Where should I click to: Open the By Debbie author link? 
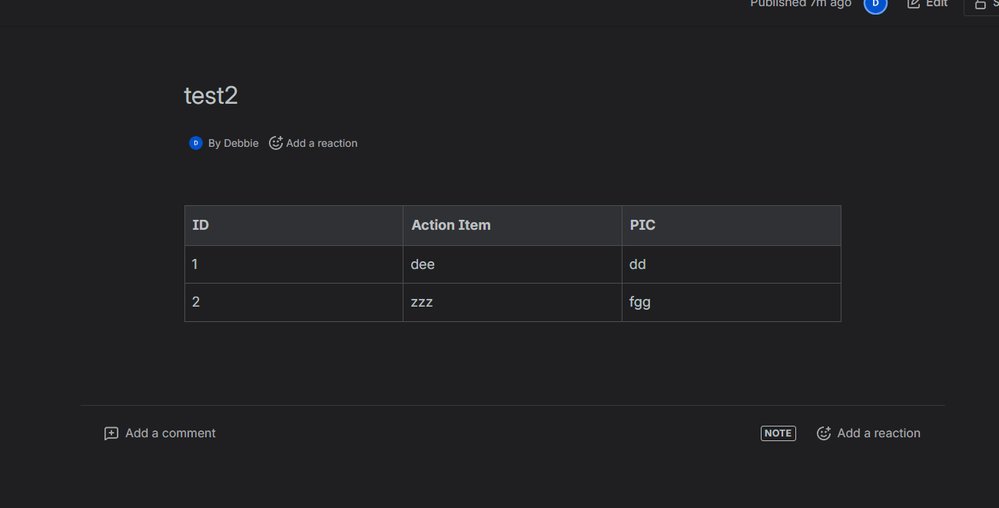[x=233, y=143]
